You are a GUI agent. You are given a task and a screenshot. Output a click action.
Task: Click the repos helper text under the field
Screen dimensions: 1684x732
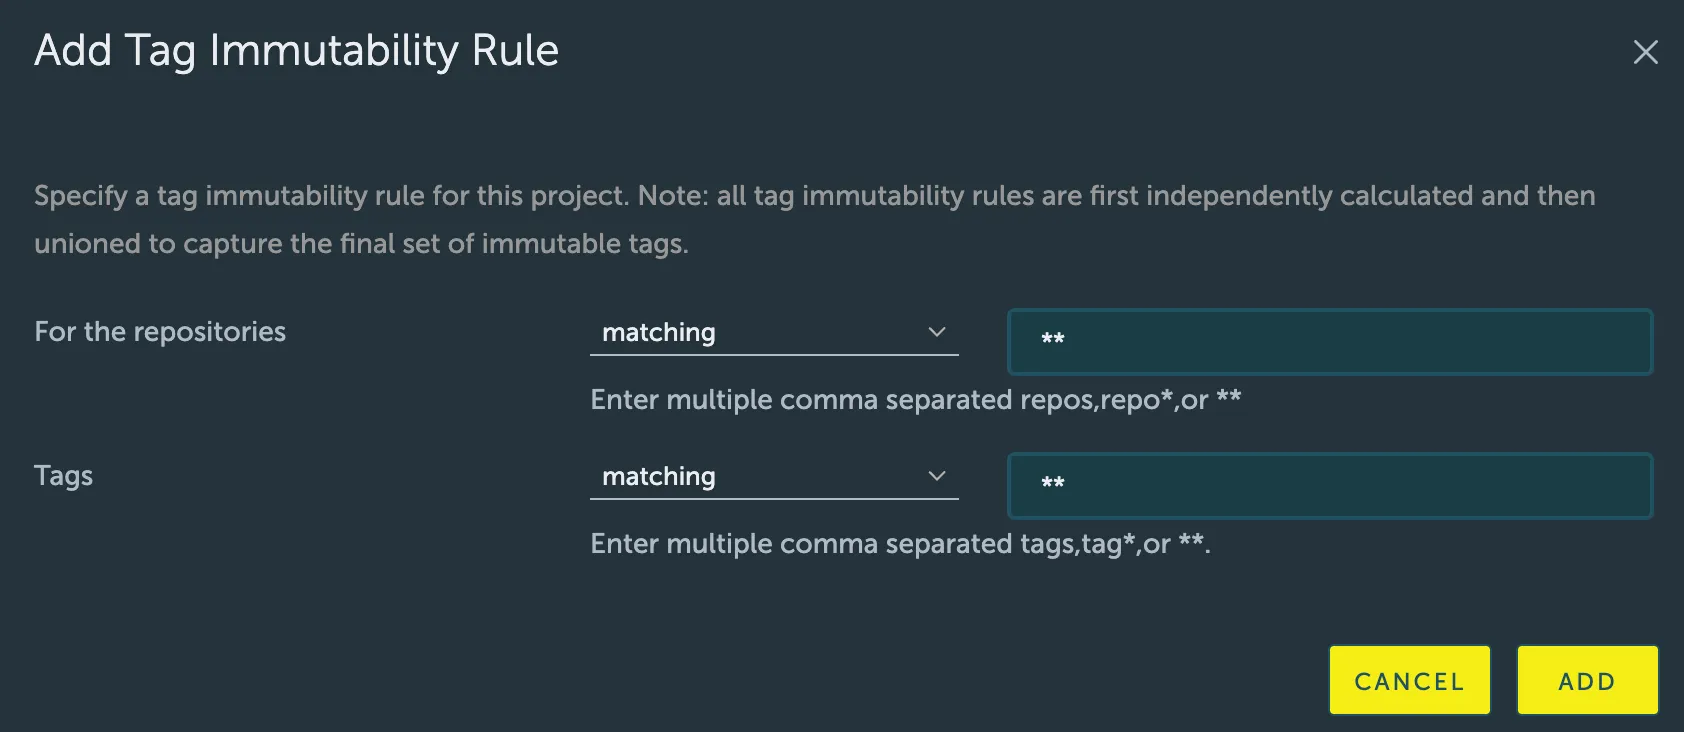pos(915,400)
